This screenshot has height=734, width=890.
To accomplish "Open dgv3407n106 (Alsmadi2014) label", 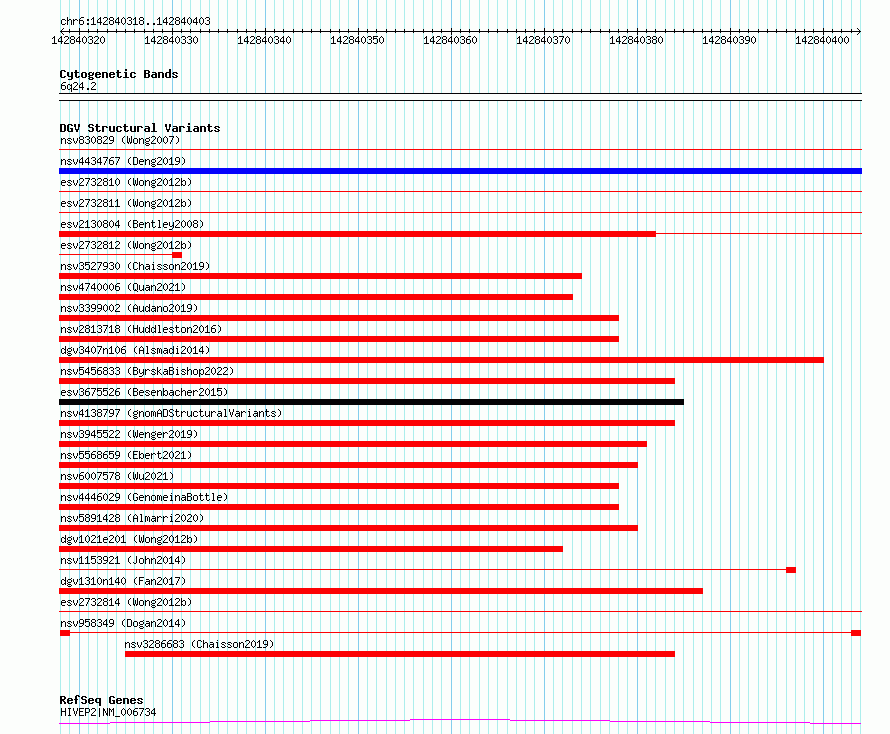I will [135, 350].
